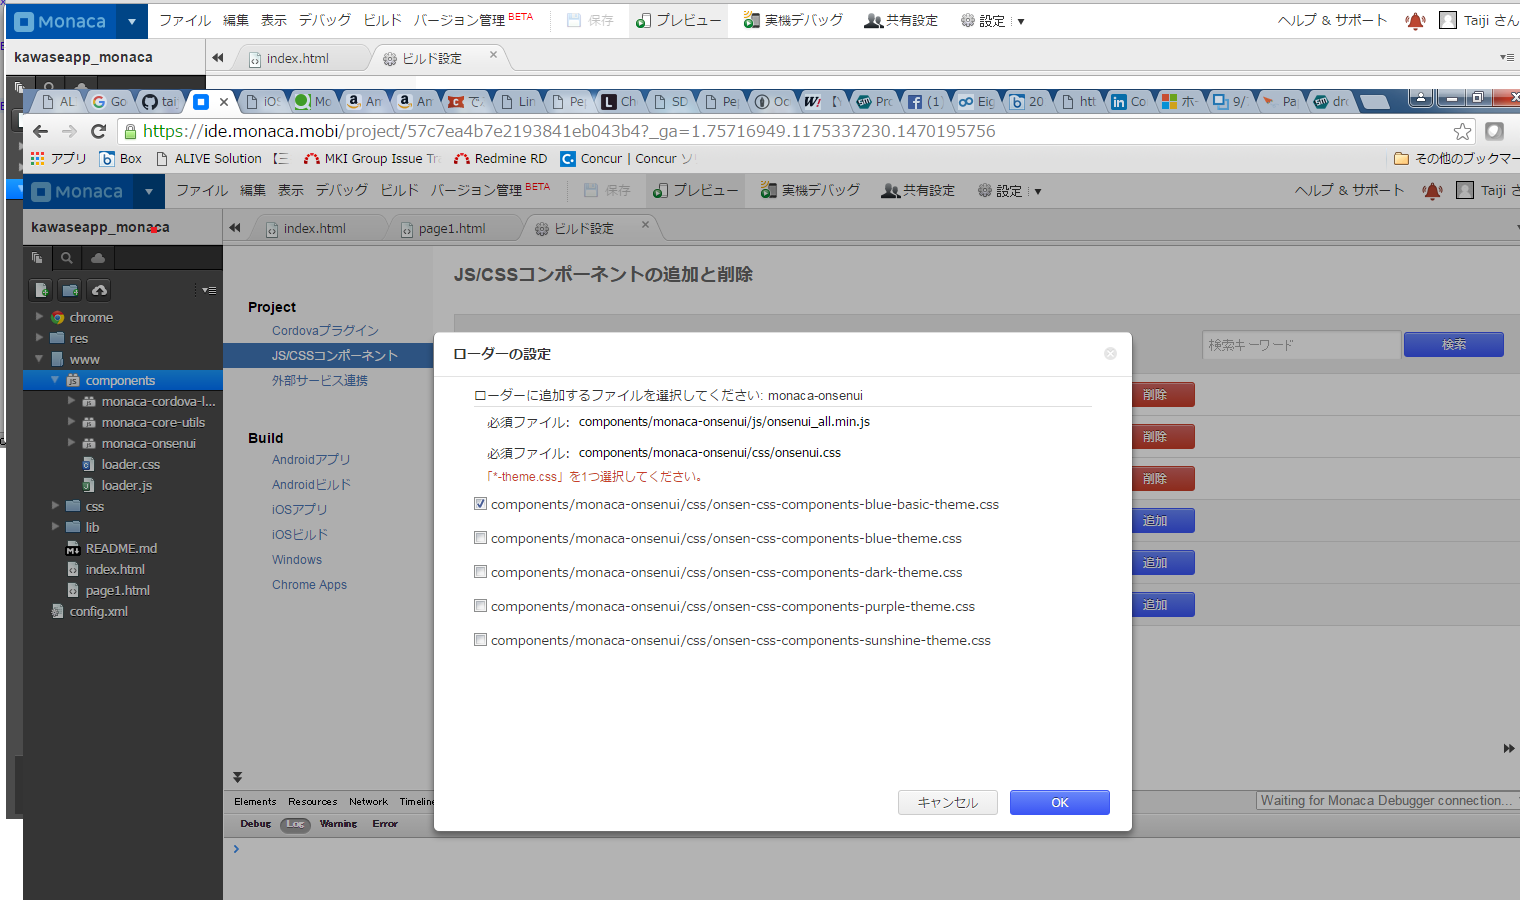This screenshot has width=1520, height=900.
Task: Click the blue 検索 button
Action: pyautogui.click(x=1454, y=345)
